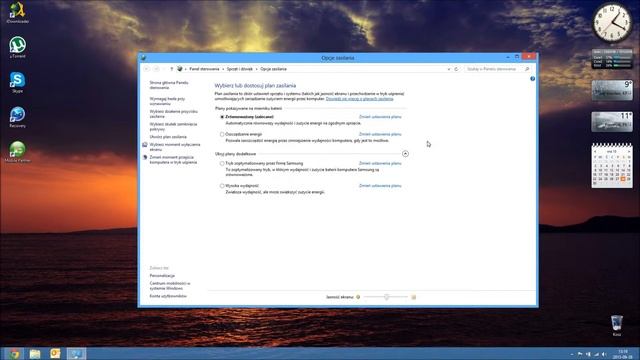Open the Utwórz plan zasilania link

168,137
